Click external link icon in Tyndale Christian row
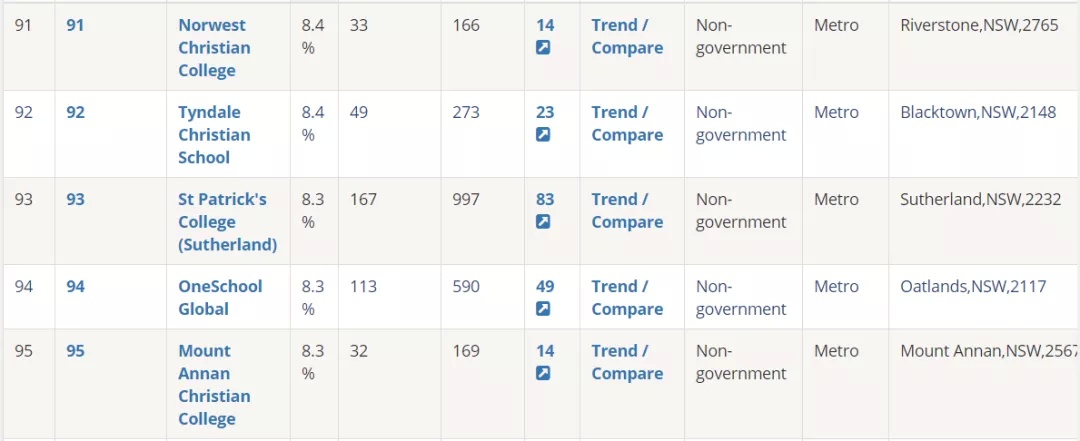 pyautogui.click(x=543, y=134)
